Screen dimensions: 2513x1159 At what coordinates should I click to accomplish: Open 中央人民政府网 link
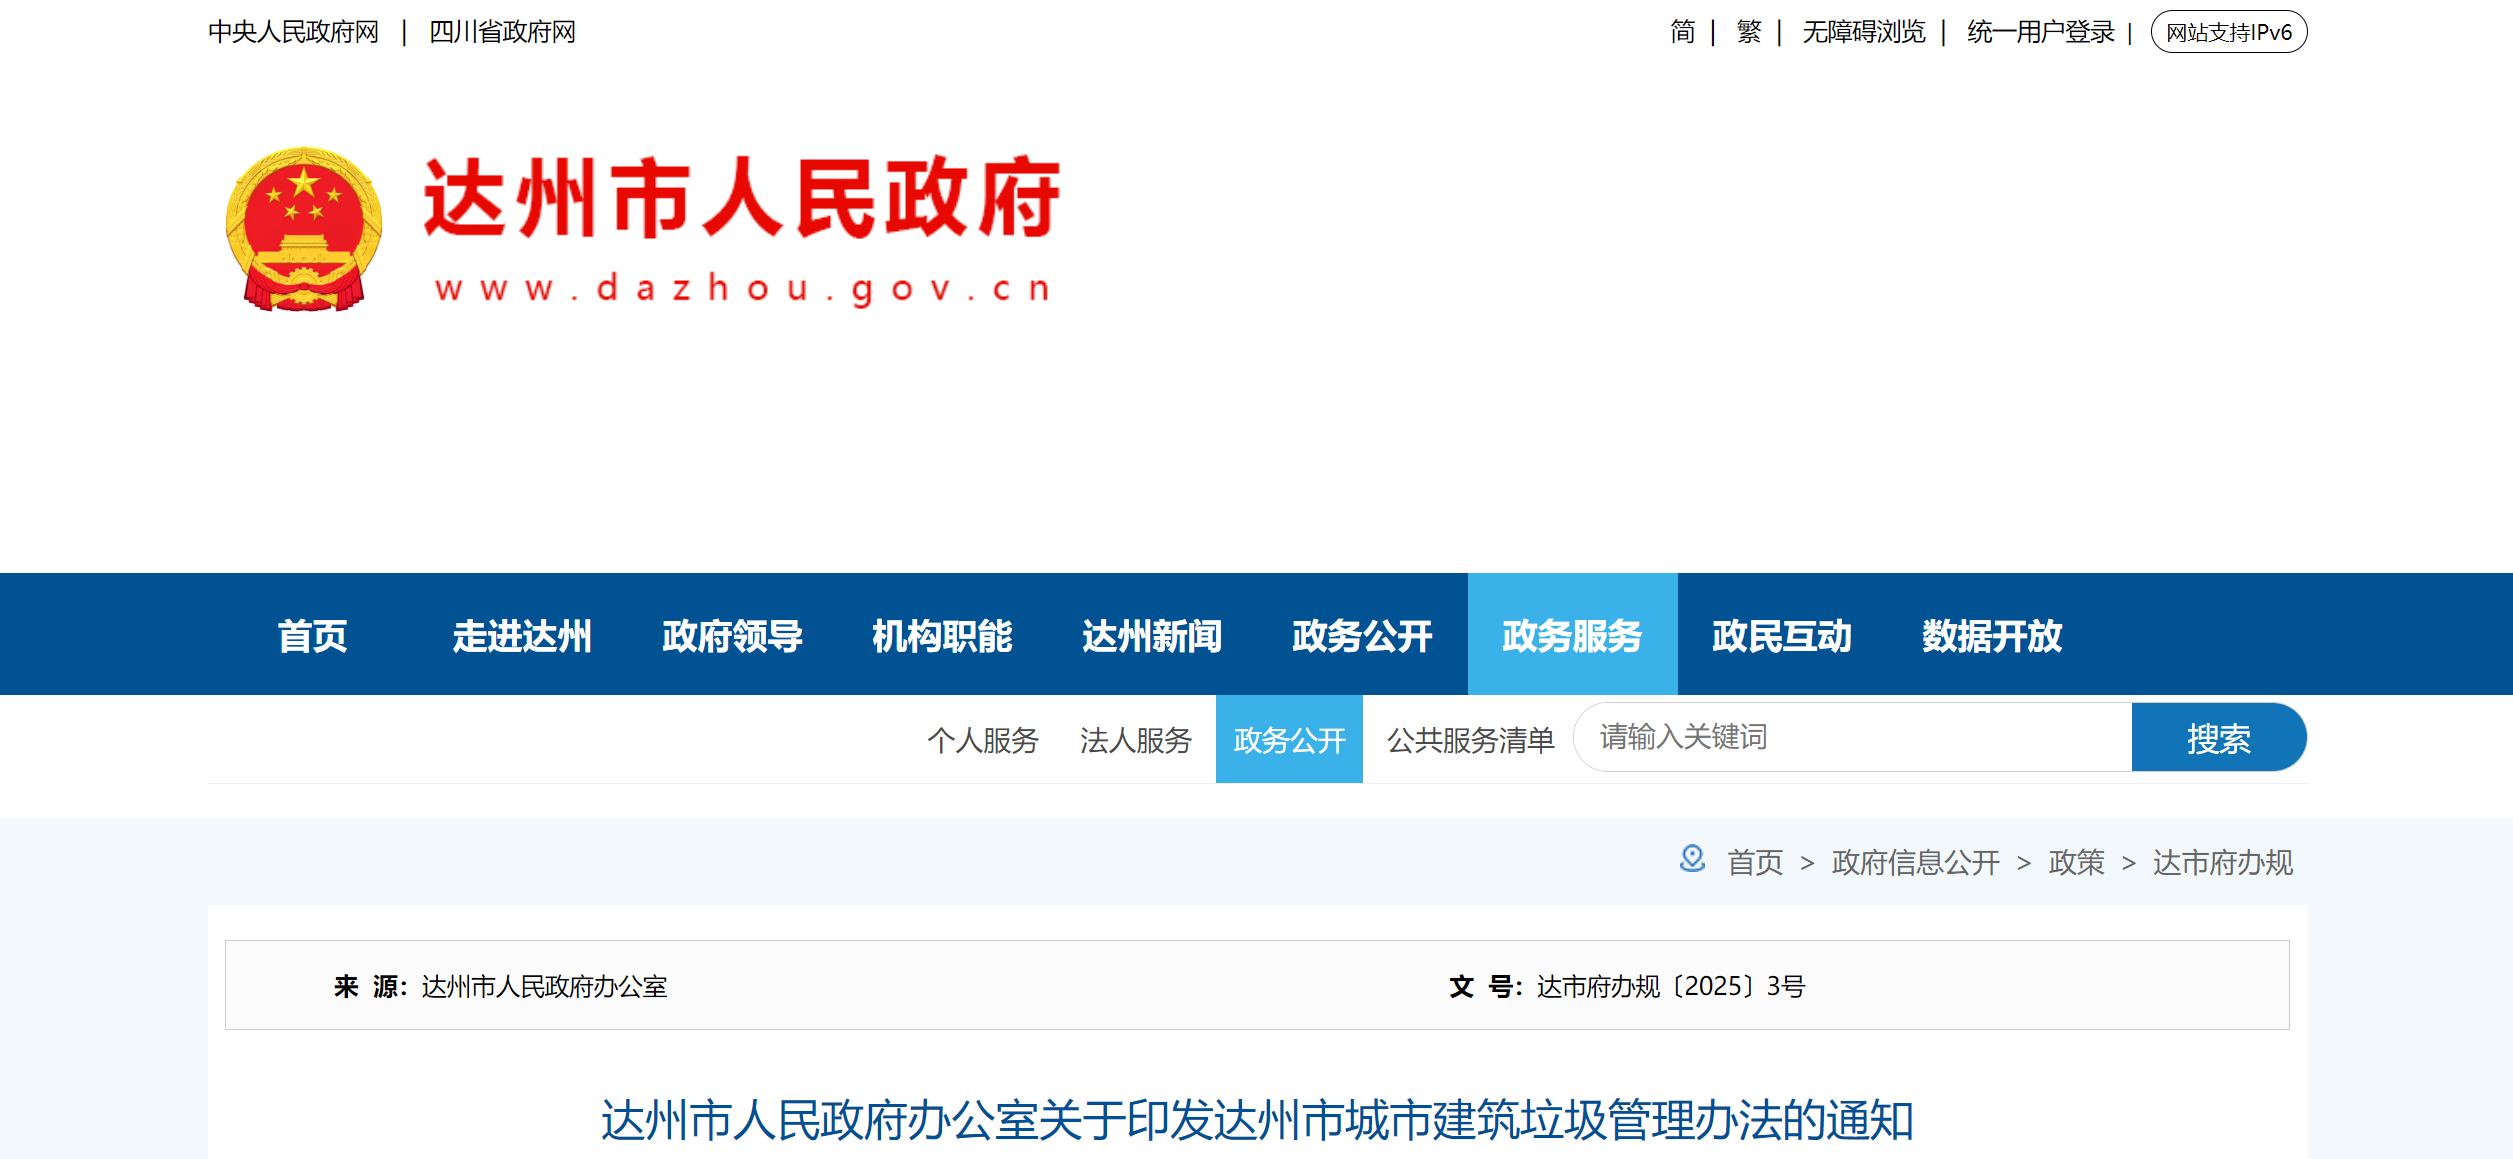click(293, 33)
